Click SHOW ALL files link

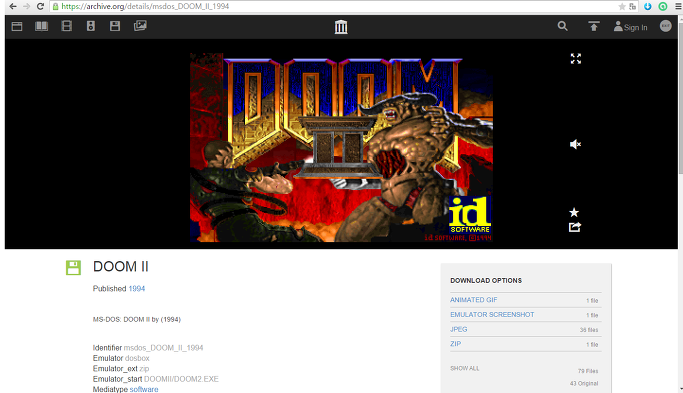(x=464, y=369)
